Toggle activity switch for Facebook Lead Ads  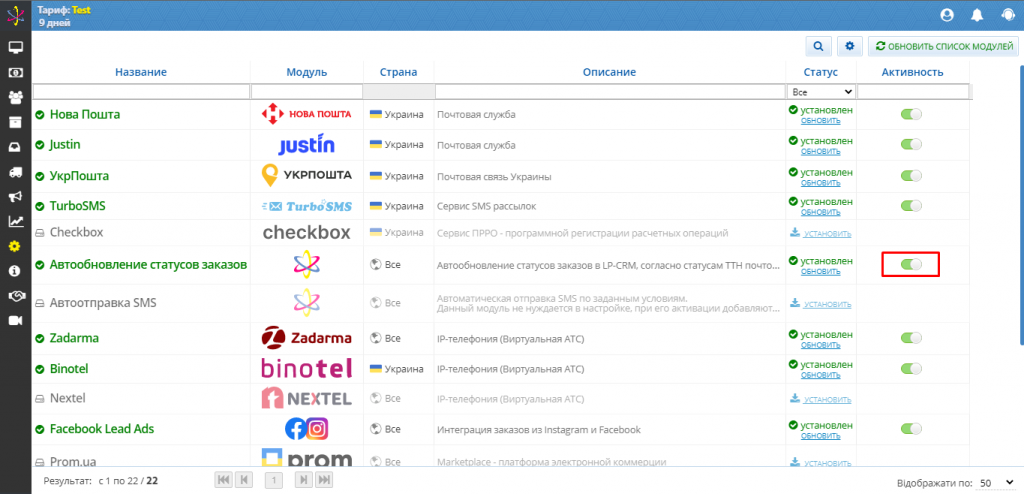click(x=911, y=429)
